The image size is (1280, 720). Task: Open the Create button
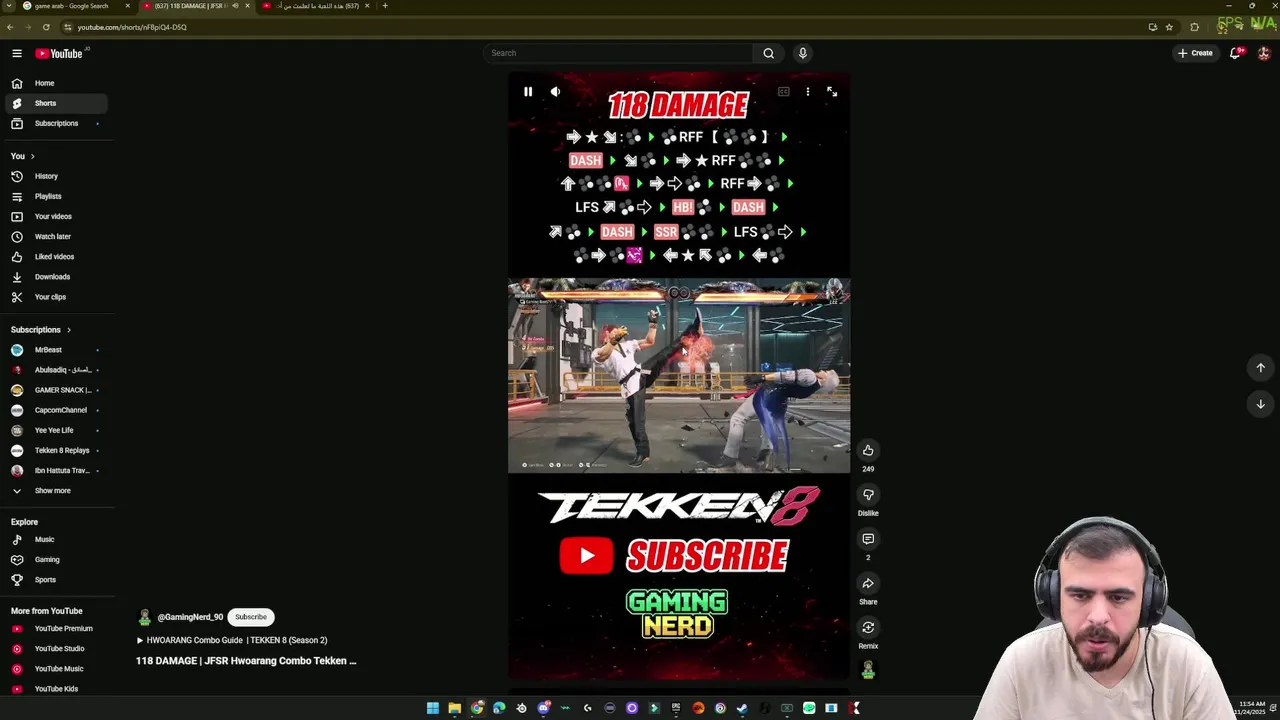(x=1195, y=53)
